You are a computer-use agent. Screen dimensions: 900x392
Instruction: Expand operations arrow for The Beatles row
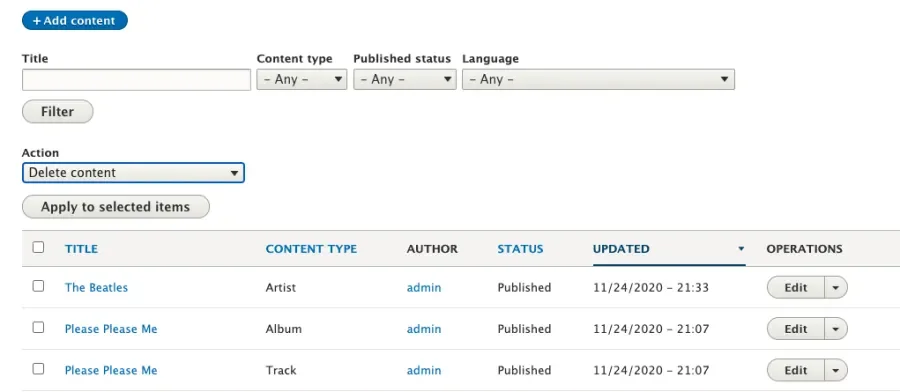pos(836,288)
